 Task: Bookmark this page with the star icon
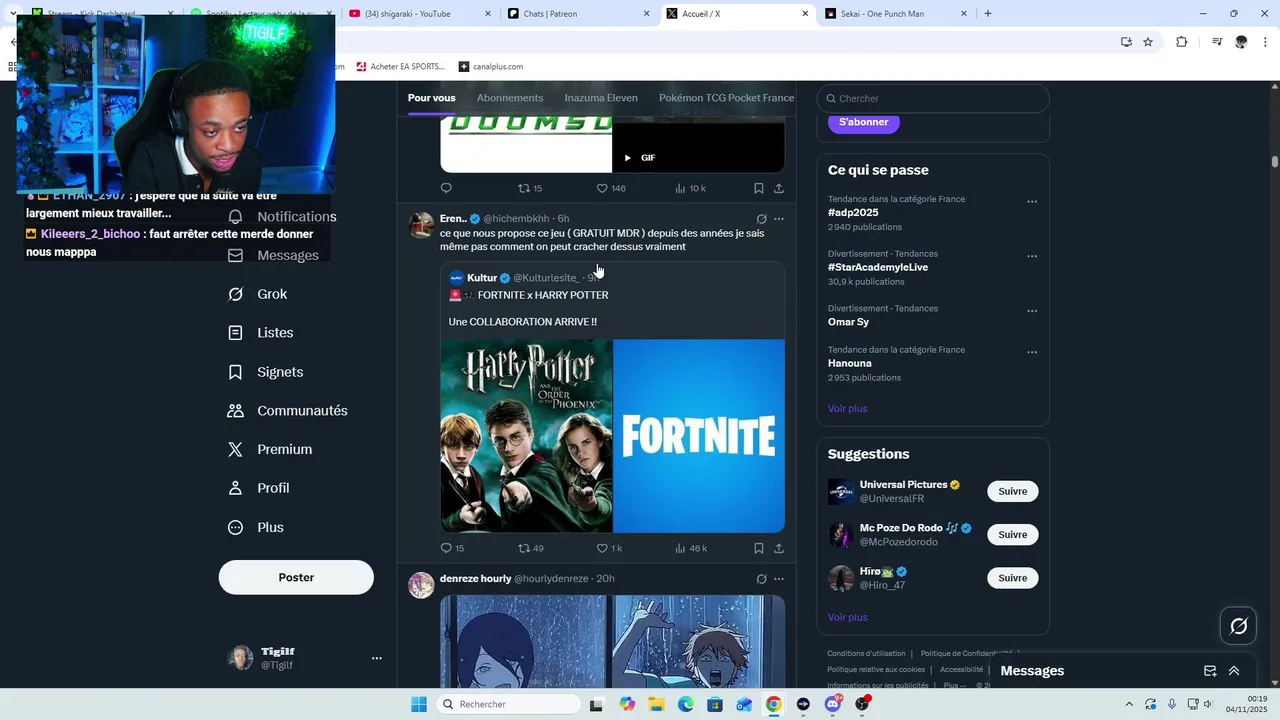pos(1148,42)
